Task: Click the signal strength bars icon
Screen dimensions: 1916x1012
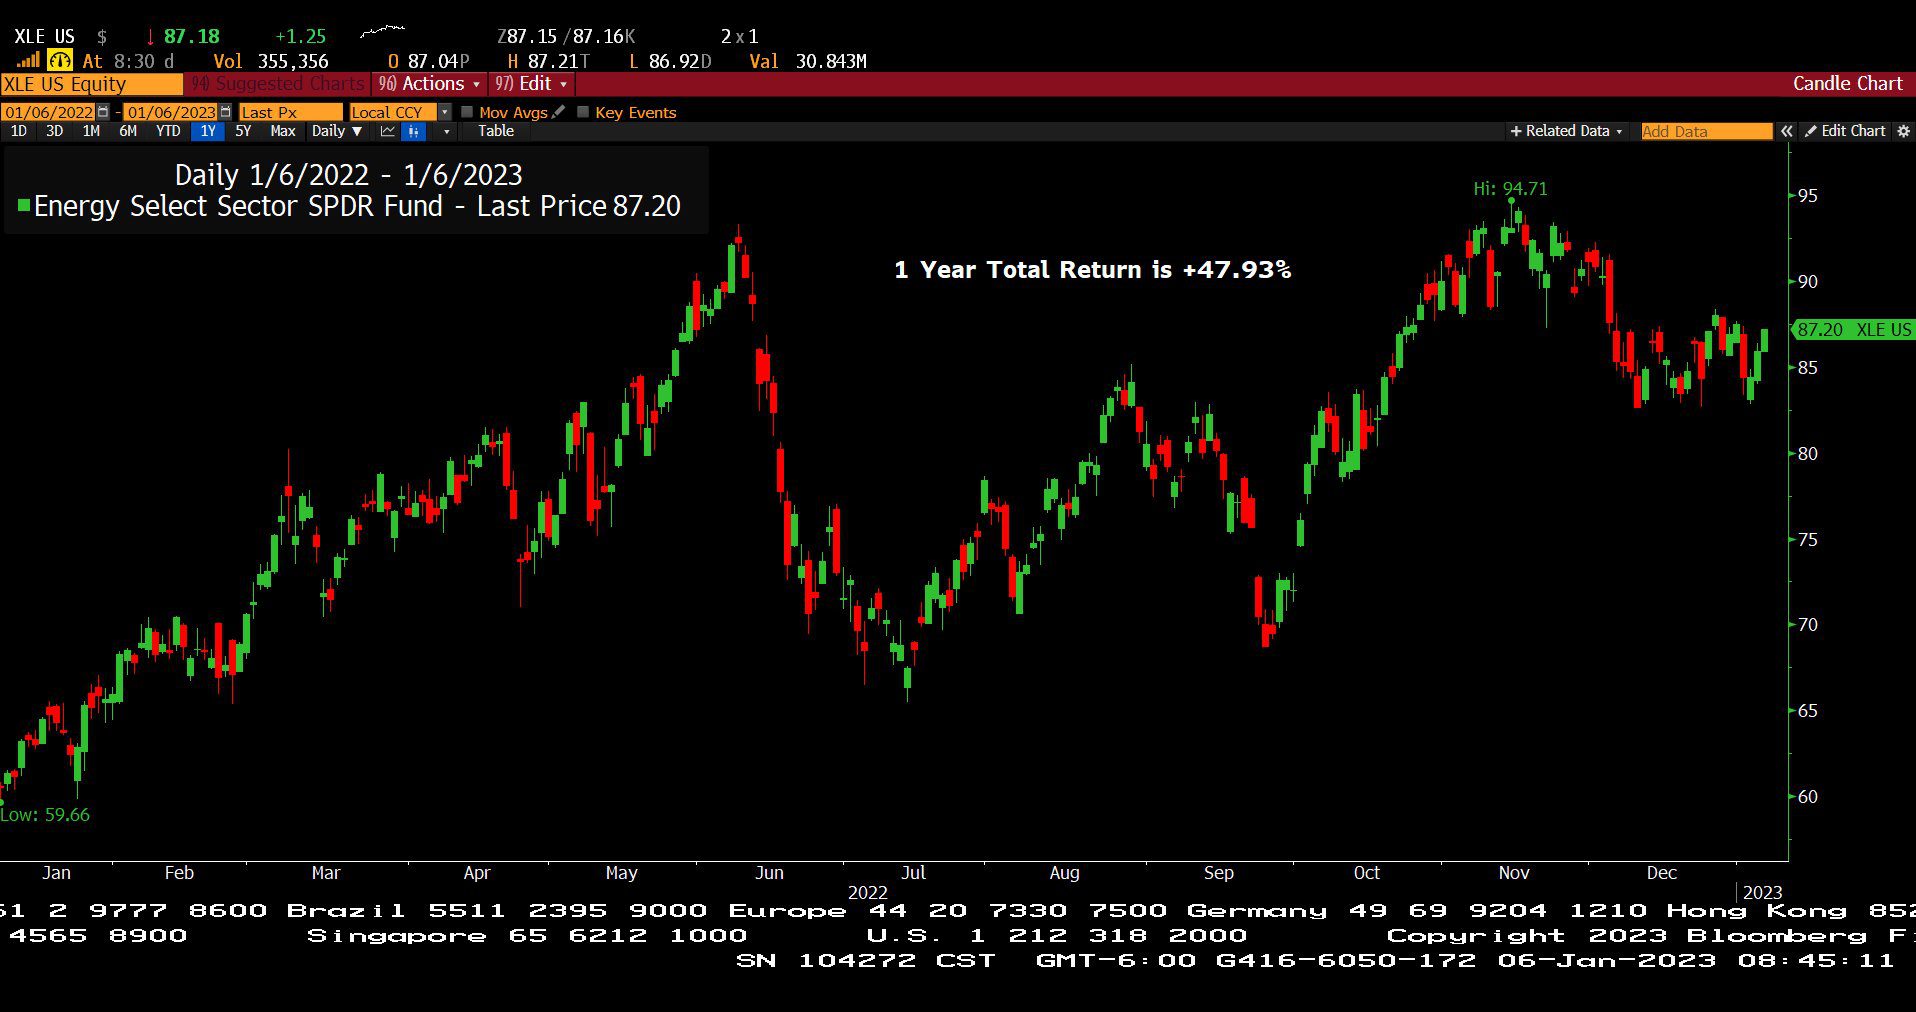Action: 27,60
